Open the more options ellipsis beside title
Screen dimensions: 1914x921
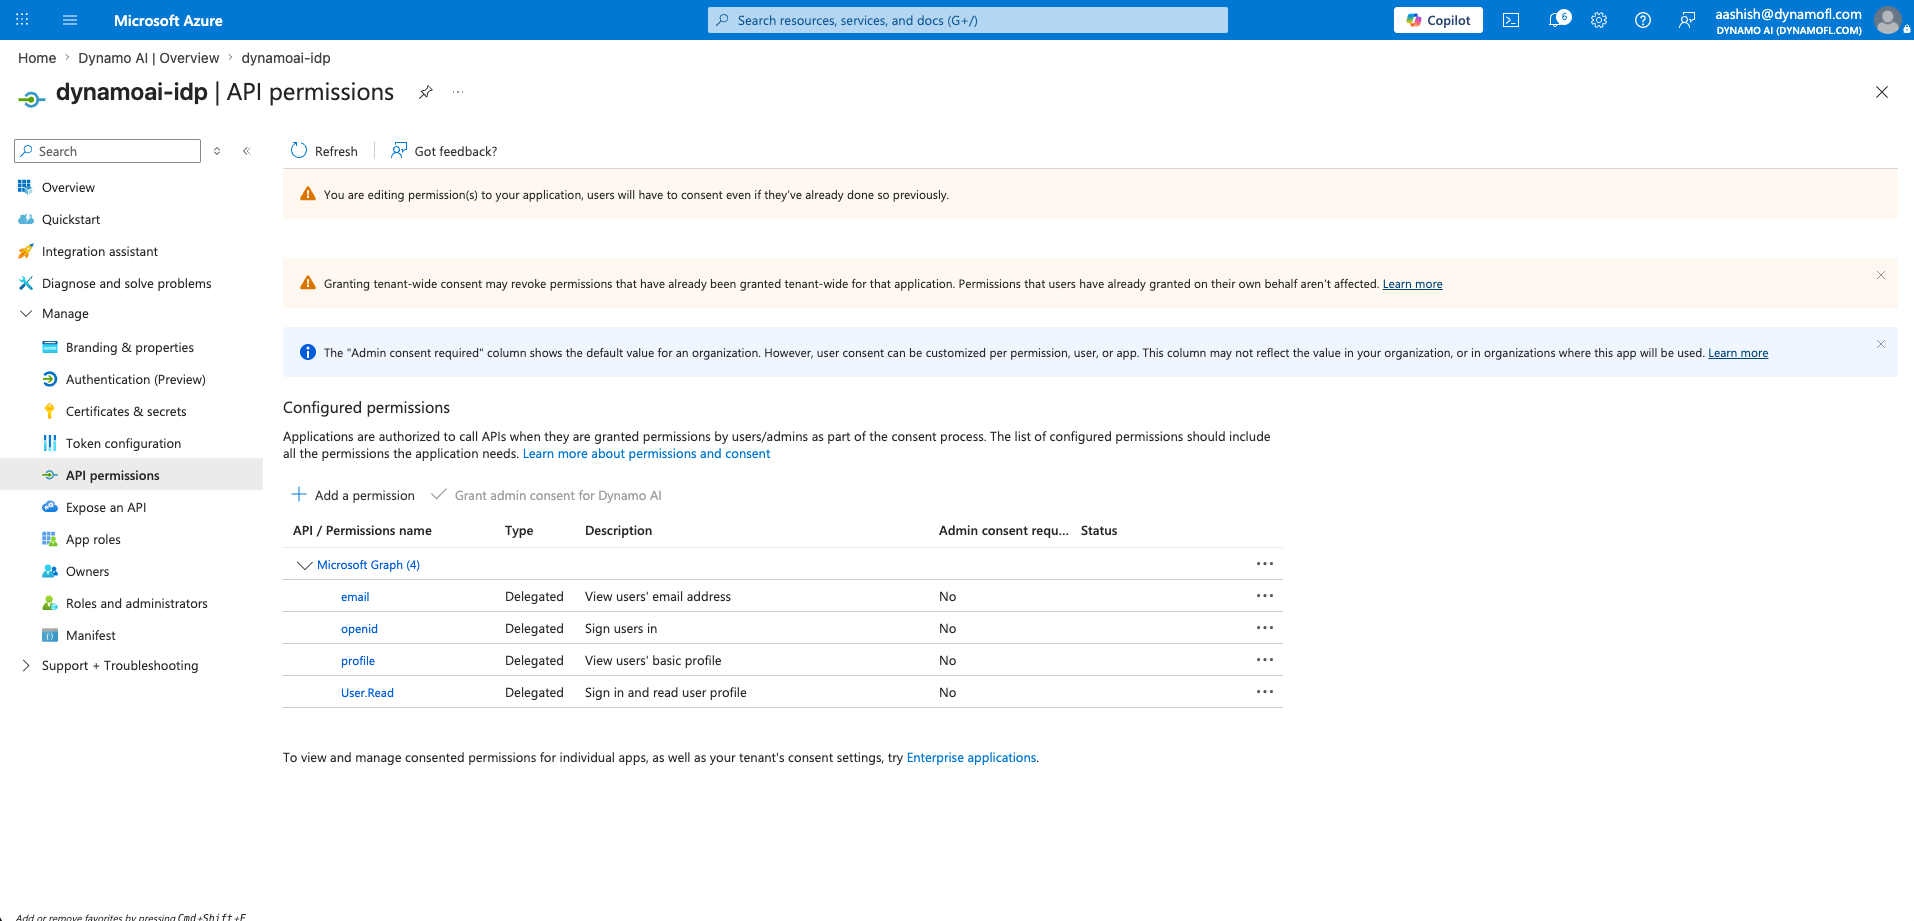[458, 92]
